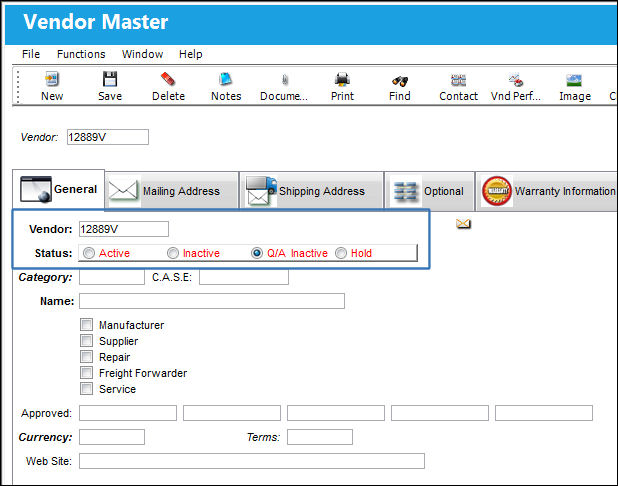Switch to the Mailing Address tab
618x486 pixels.
pyautogui.click(x=172, y=191)
